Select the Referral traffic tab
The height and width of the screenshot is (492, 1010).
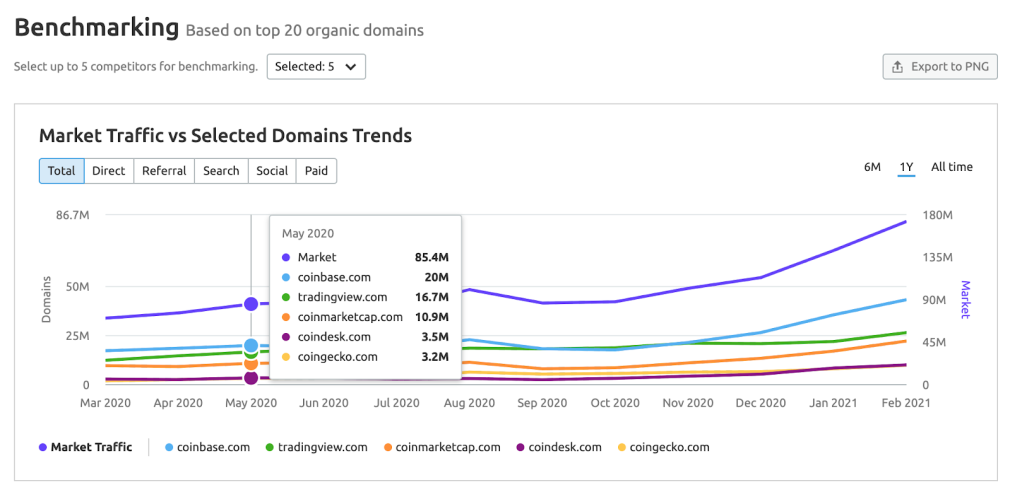(164, 171)
